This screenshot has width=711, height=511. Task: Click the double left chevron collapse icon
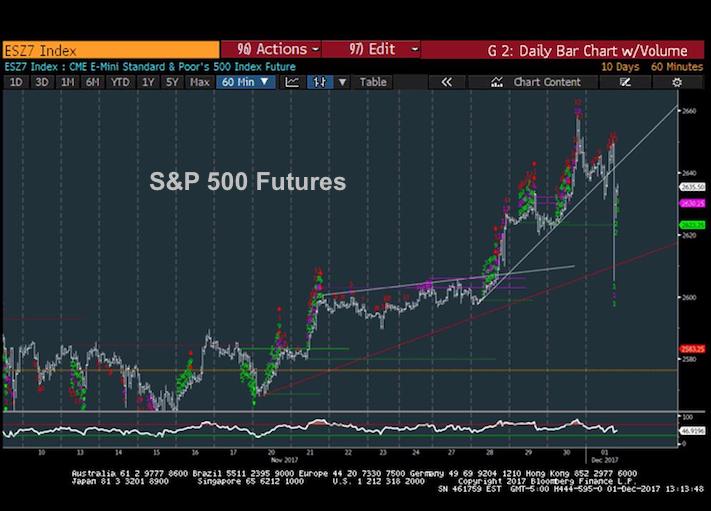coord(447,82)
